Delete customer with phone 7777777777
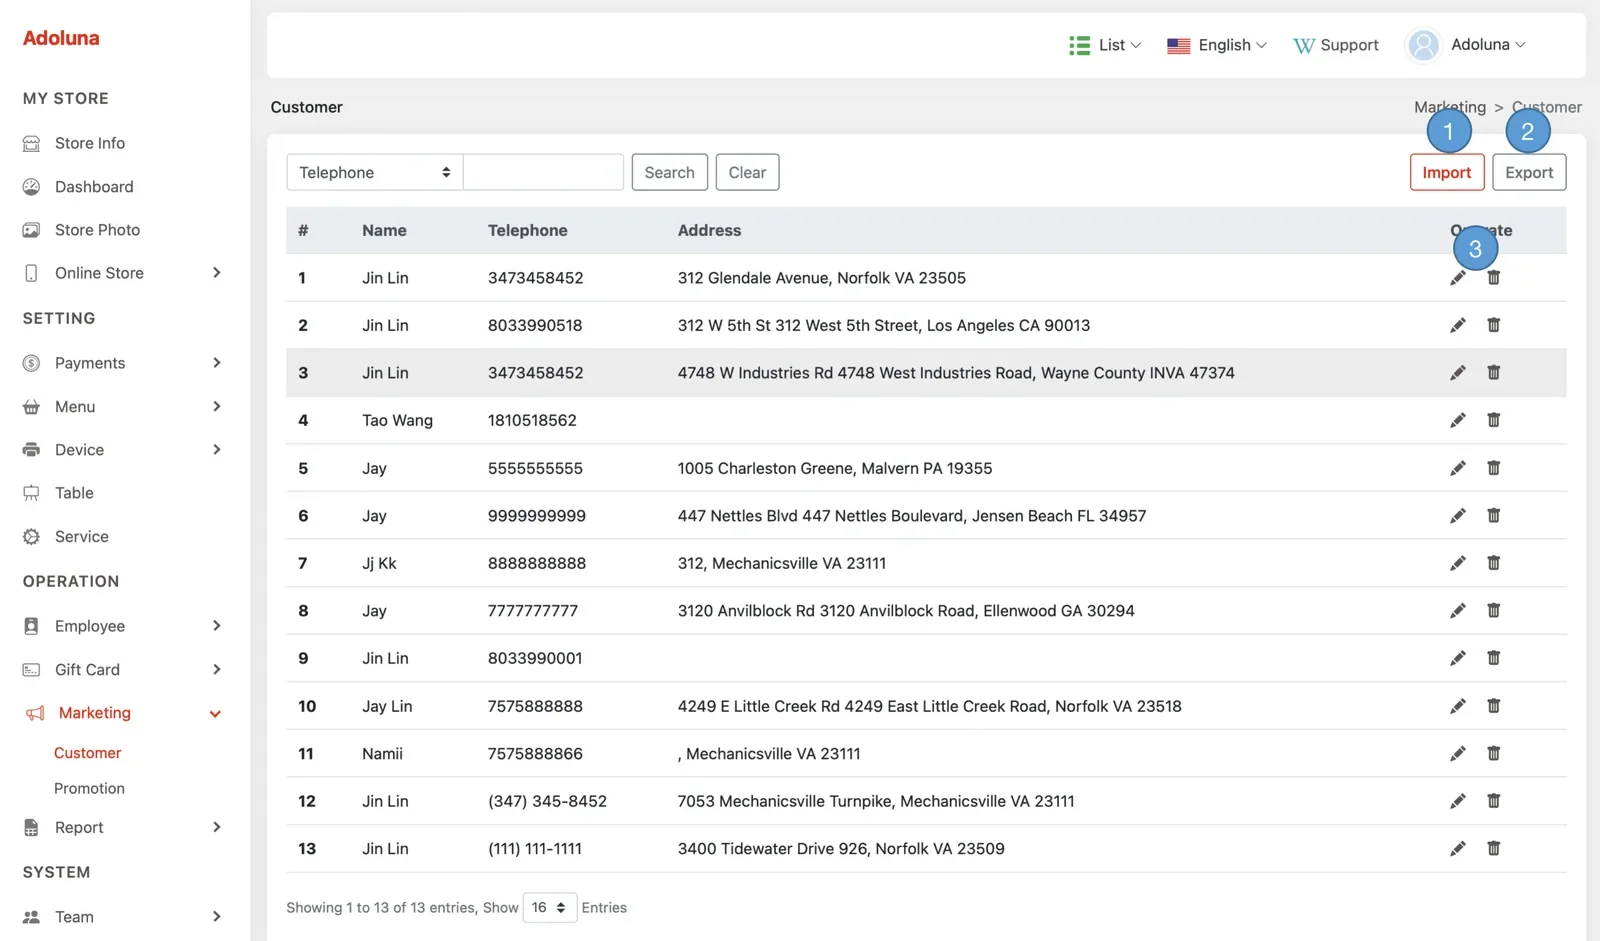 point(1494,611)
